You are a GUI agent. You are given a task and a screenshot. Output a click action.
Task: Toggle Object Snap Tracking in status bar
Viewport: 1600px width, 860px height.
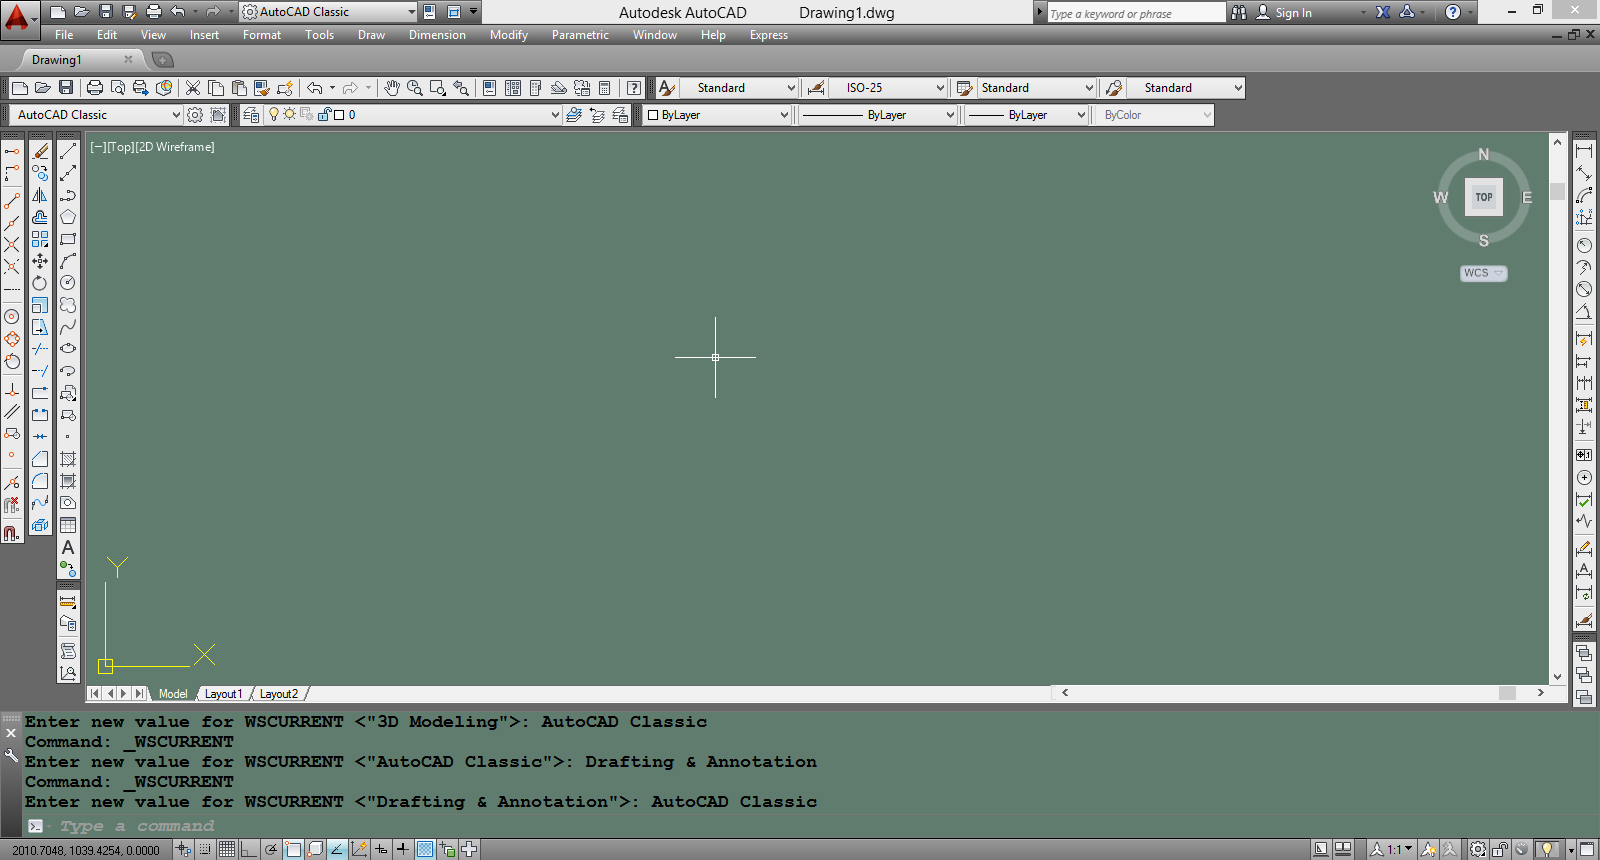coord(337,849)
